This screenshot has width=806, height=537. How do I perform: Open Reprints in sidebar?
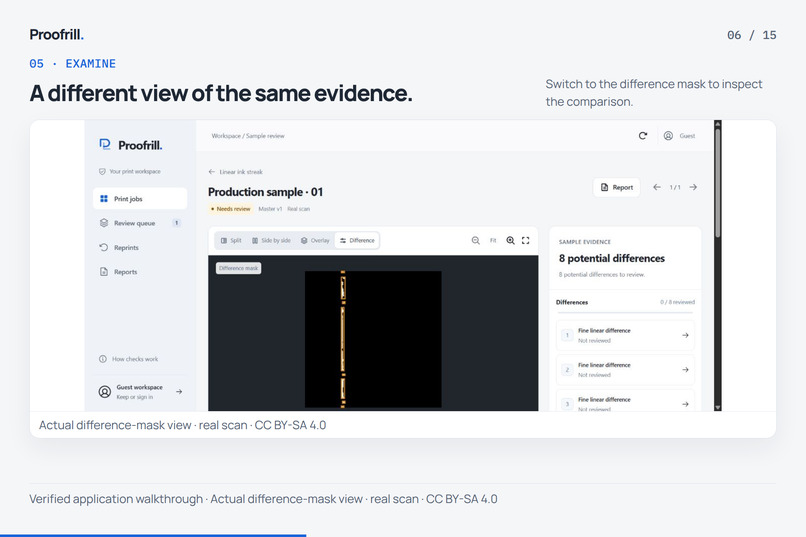140,248
